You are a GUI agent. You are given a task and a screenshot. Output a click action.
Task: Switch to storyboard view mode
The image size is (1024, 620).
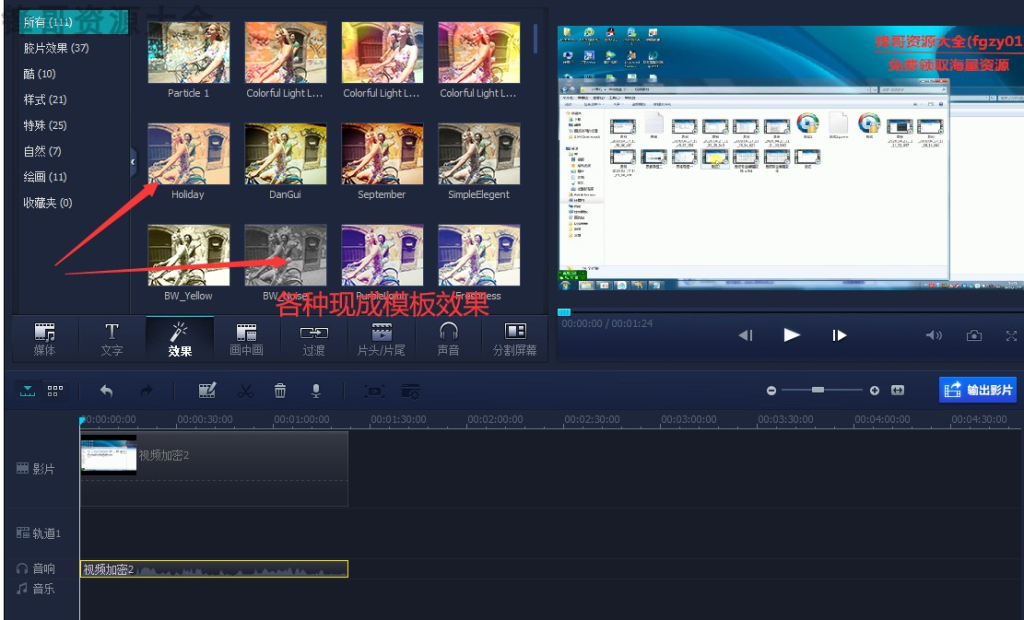[x=55, y=391]
